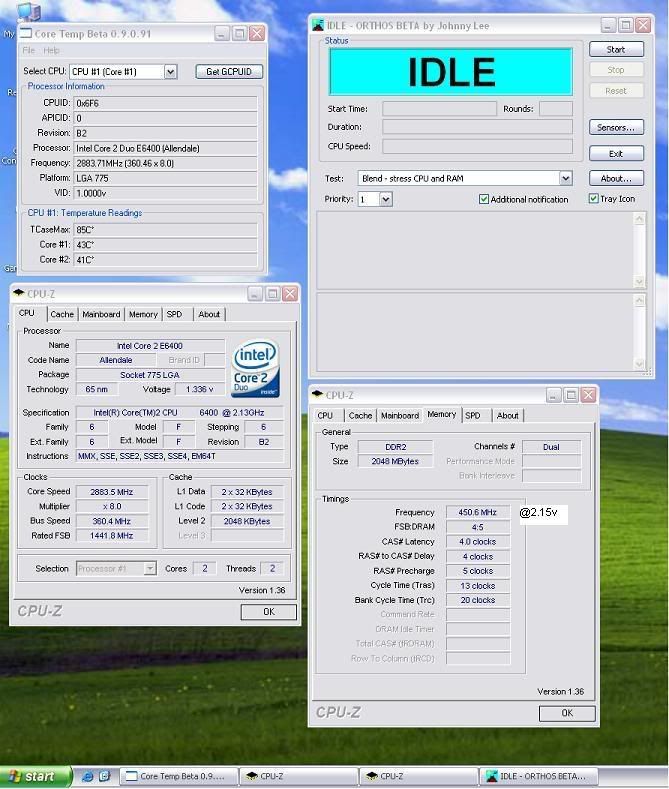Click Internet Explorer quick launch icon
The height and width of the screenshot is (789, 669).
click(88, 776)
